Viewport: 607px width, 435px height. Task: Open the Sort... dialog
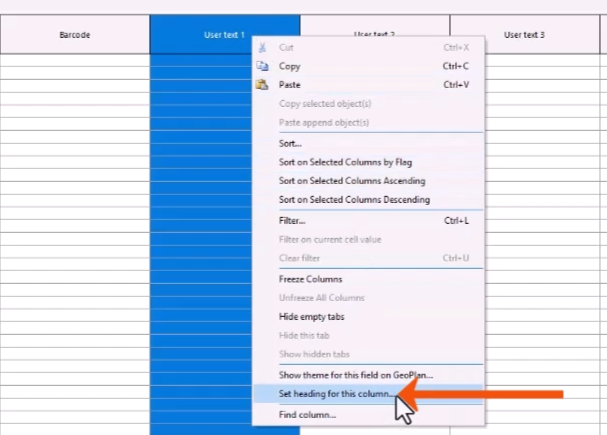368,144
